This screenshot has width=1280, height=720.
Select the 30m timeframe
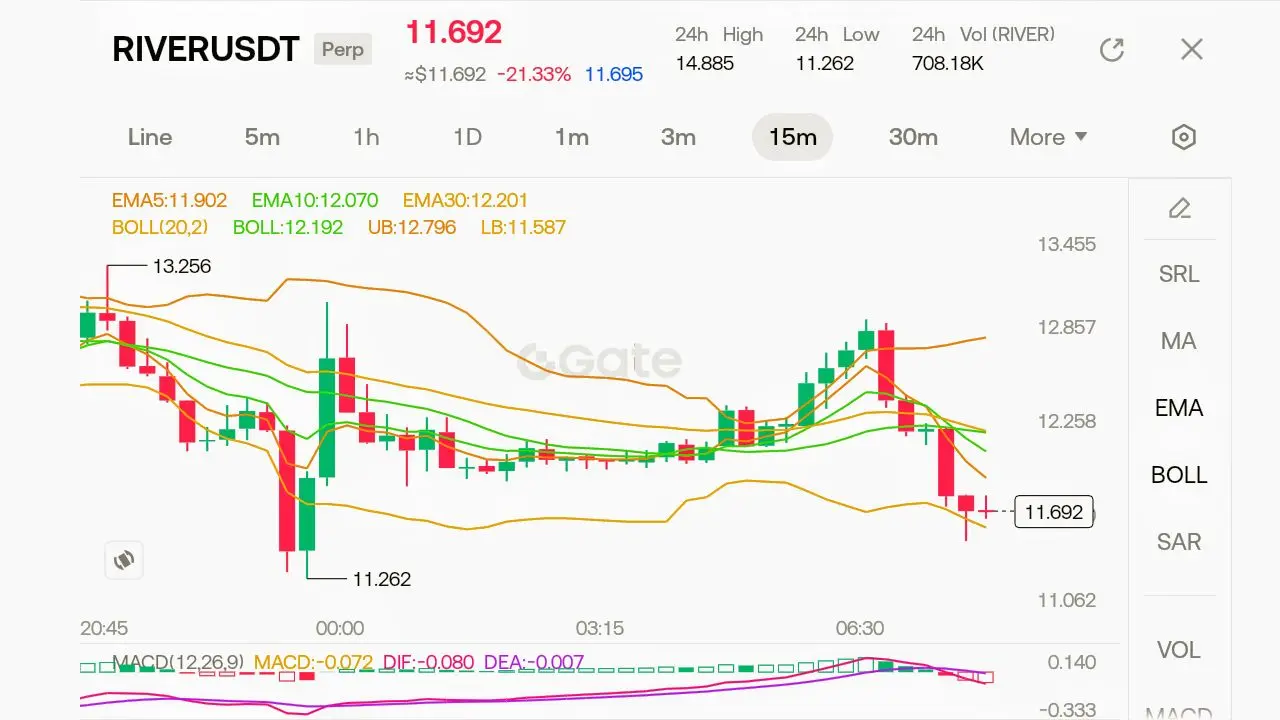[x=913, y=137]
